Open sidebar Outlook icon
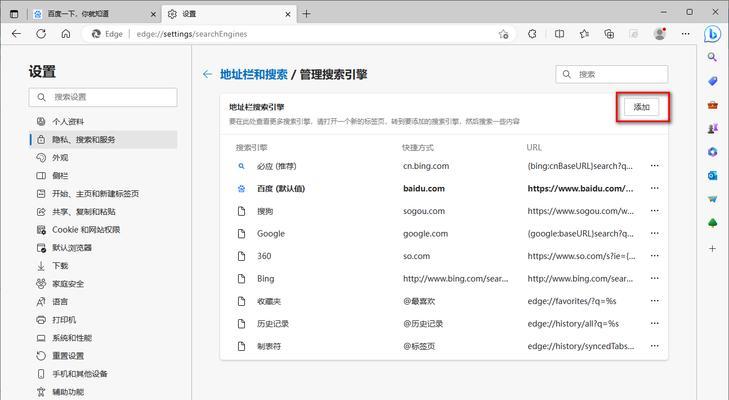The height and width of the screenshot is (400, 729). coord(712,175)
